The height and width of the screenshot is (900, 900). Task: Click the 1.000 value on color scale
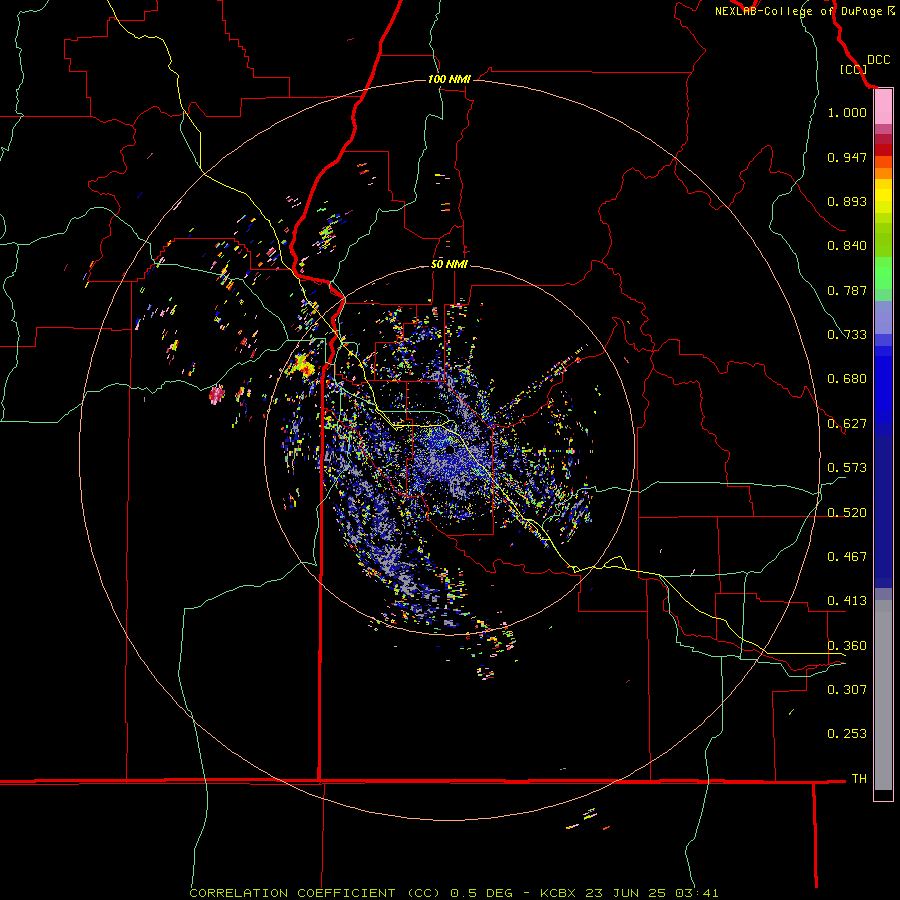click(847, 112)
